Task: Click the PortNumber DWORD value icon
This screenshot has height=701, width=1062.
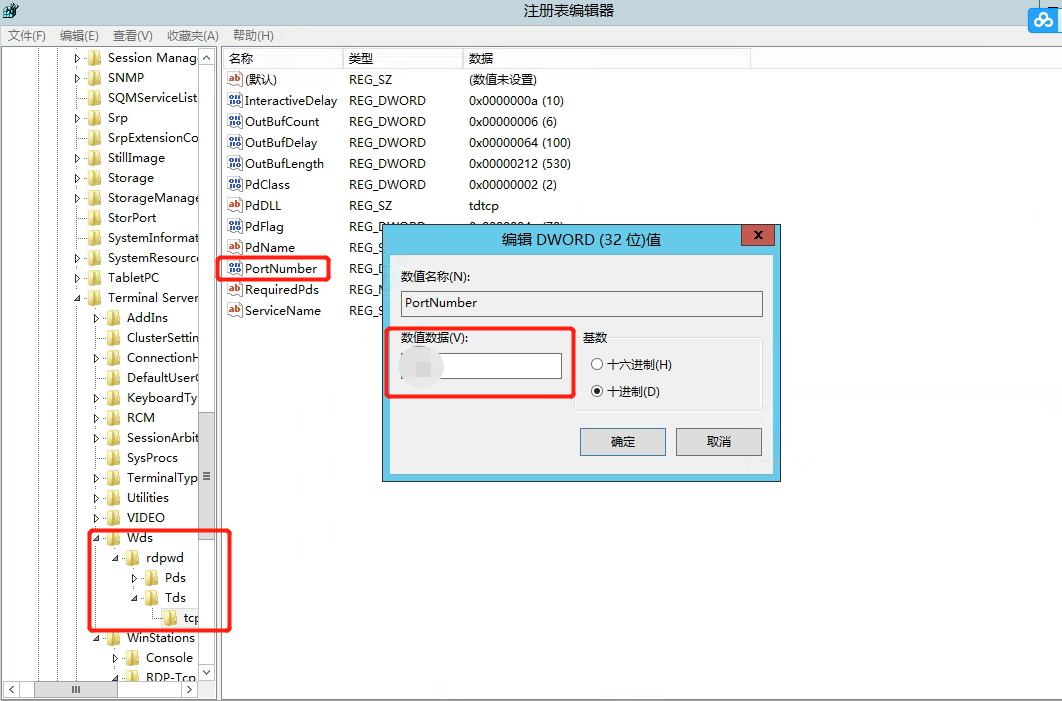Action: 234,268
